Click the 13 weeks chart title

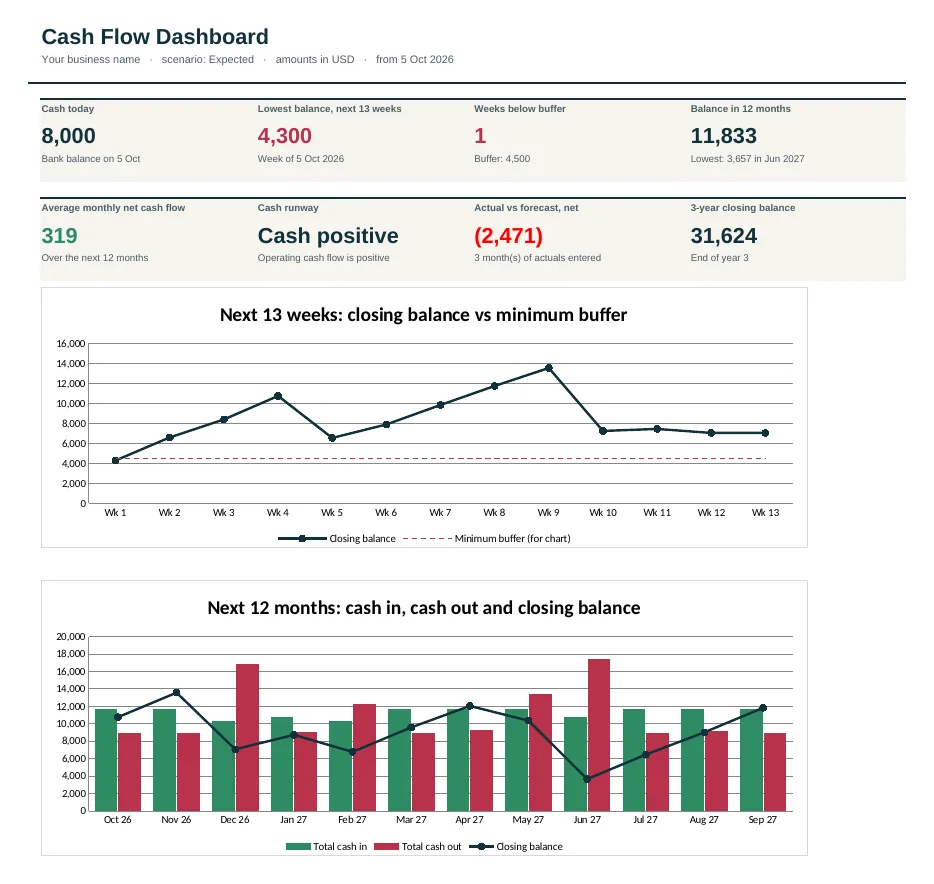[424, 315]
